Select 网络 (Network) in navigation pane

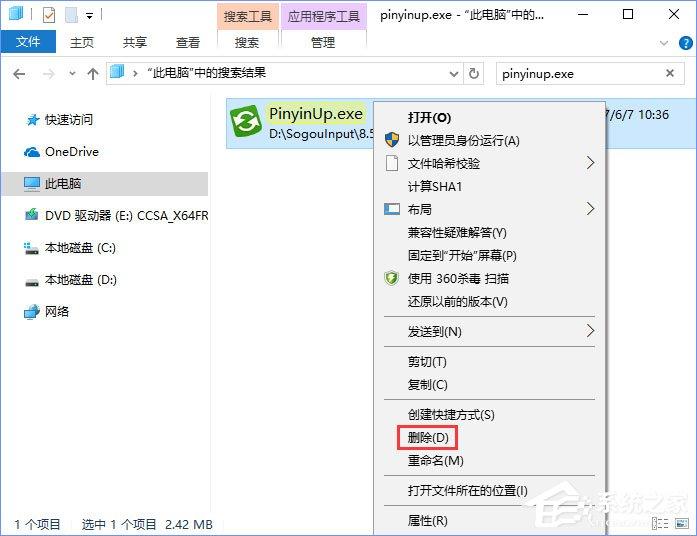coord(46,312)
